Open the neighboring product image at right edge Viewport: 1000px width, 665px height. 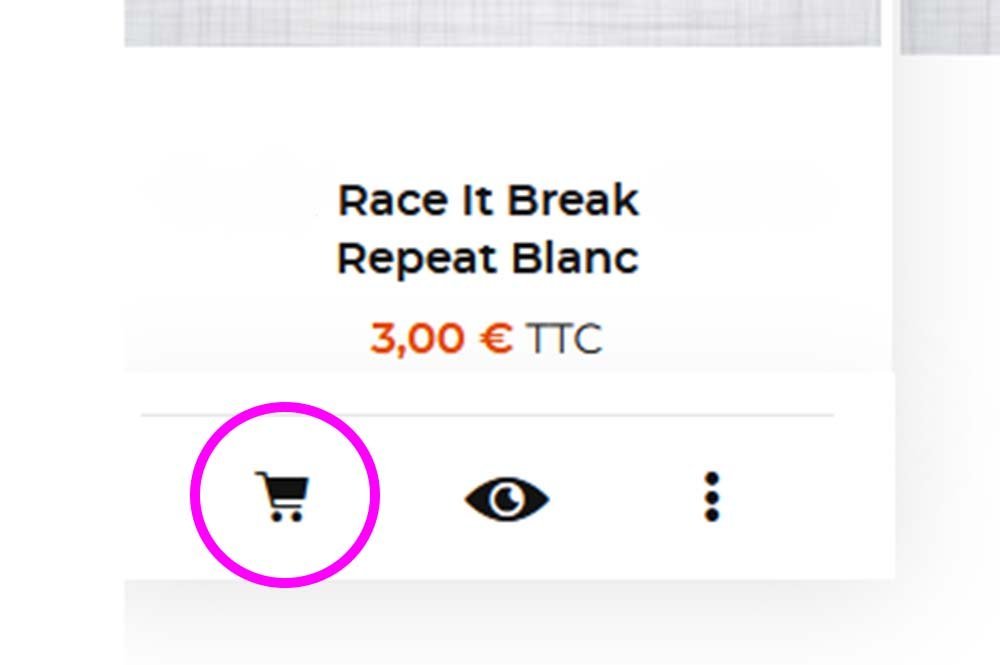click(950, 27)
